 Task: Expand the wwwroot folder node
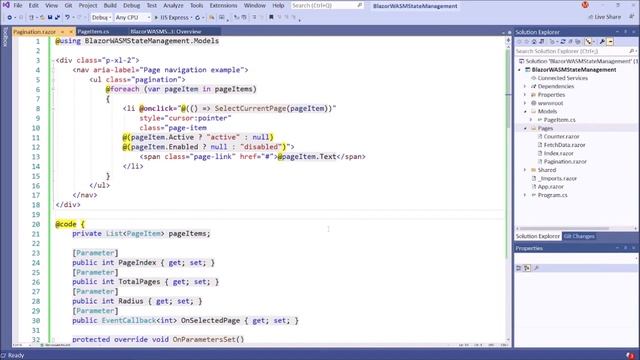click(525, 103)
